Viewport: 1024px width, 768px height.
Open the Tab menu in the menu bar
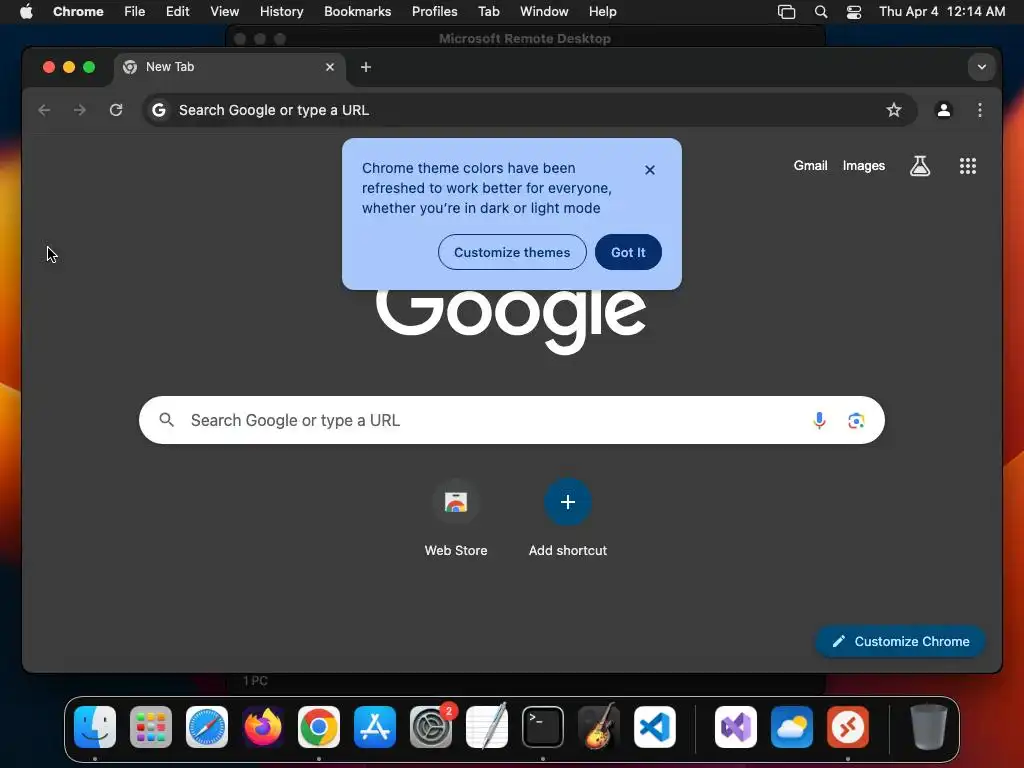tap(488, 12)
